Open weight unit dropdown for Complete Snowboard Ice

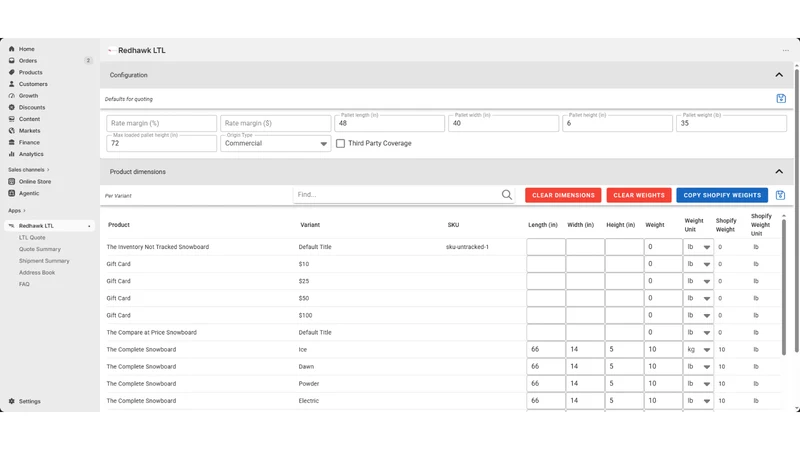698,349
